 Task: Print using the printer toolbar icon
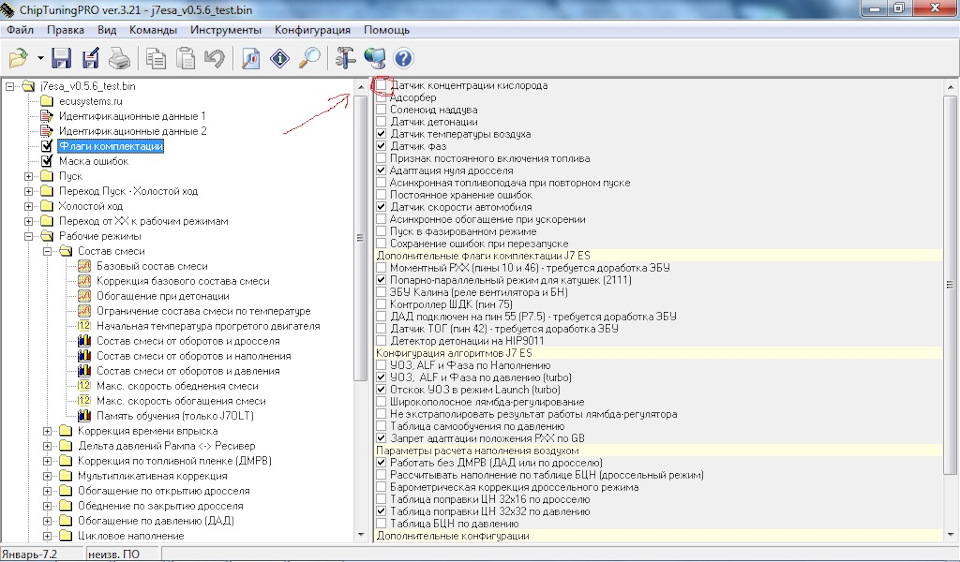click(x=119, y=58)
